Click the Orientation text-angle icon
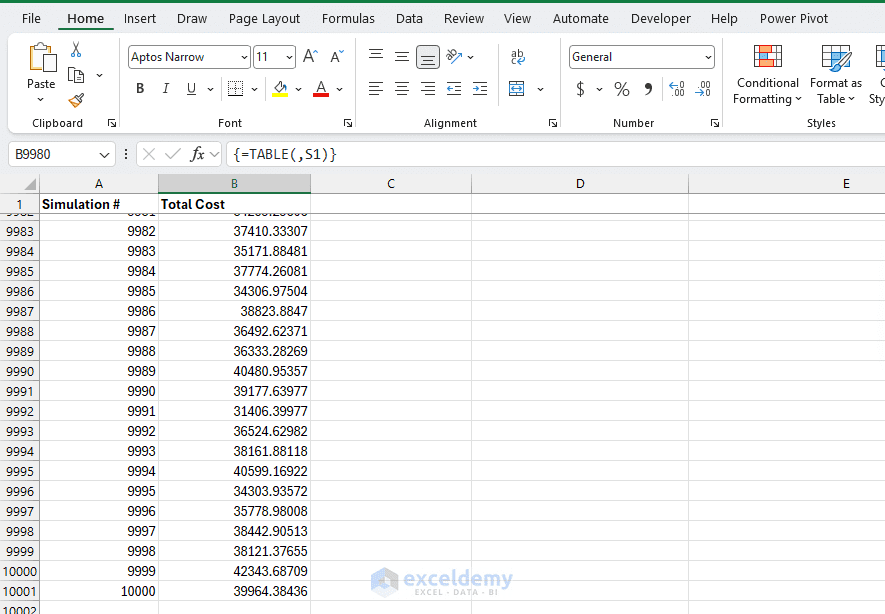Screen dimensions: 885x614 (454, 56)
